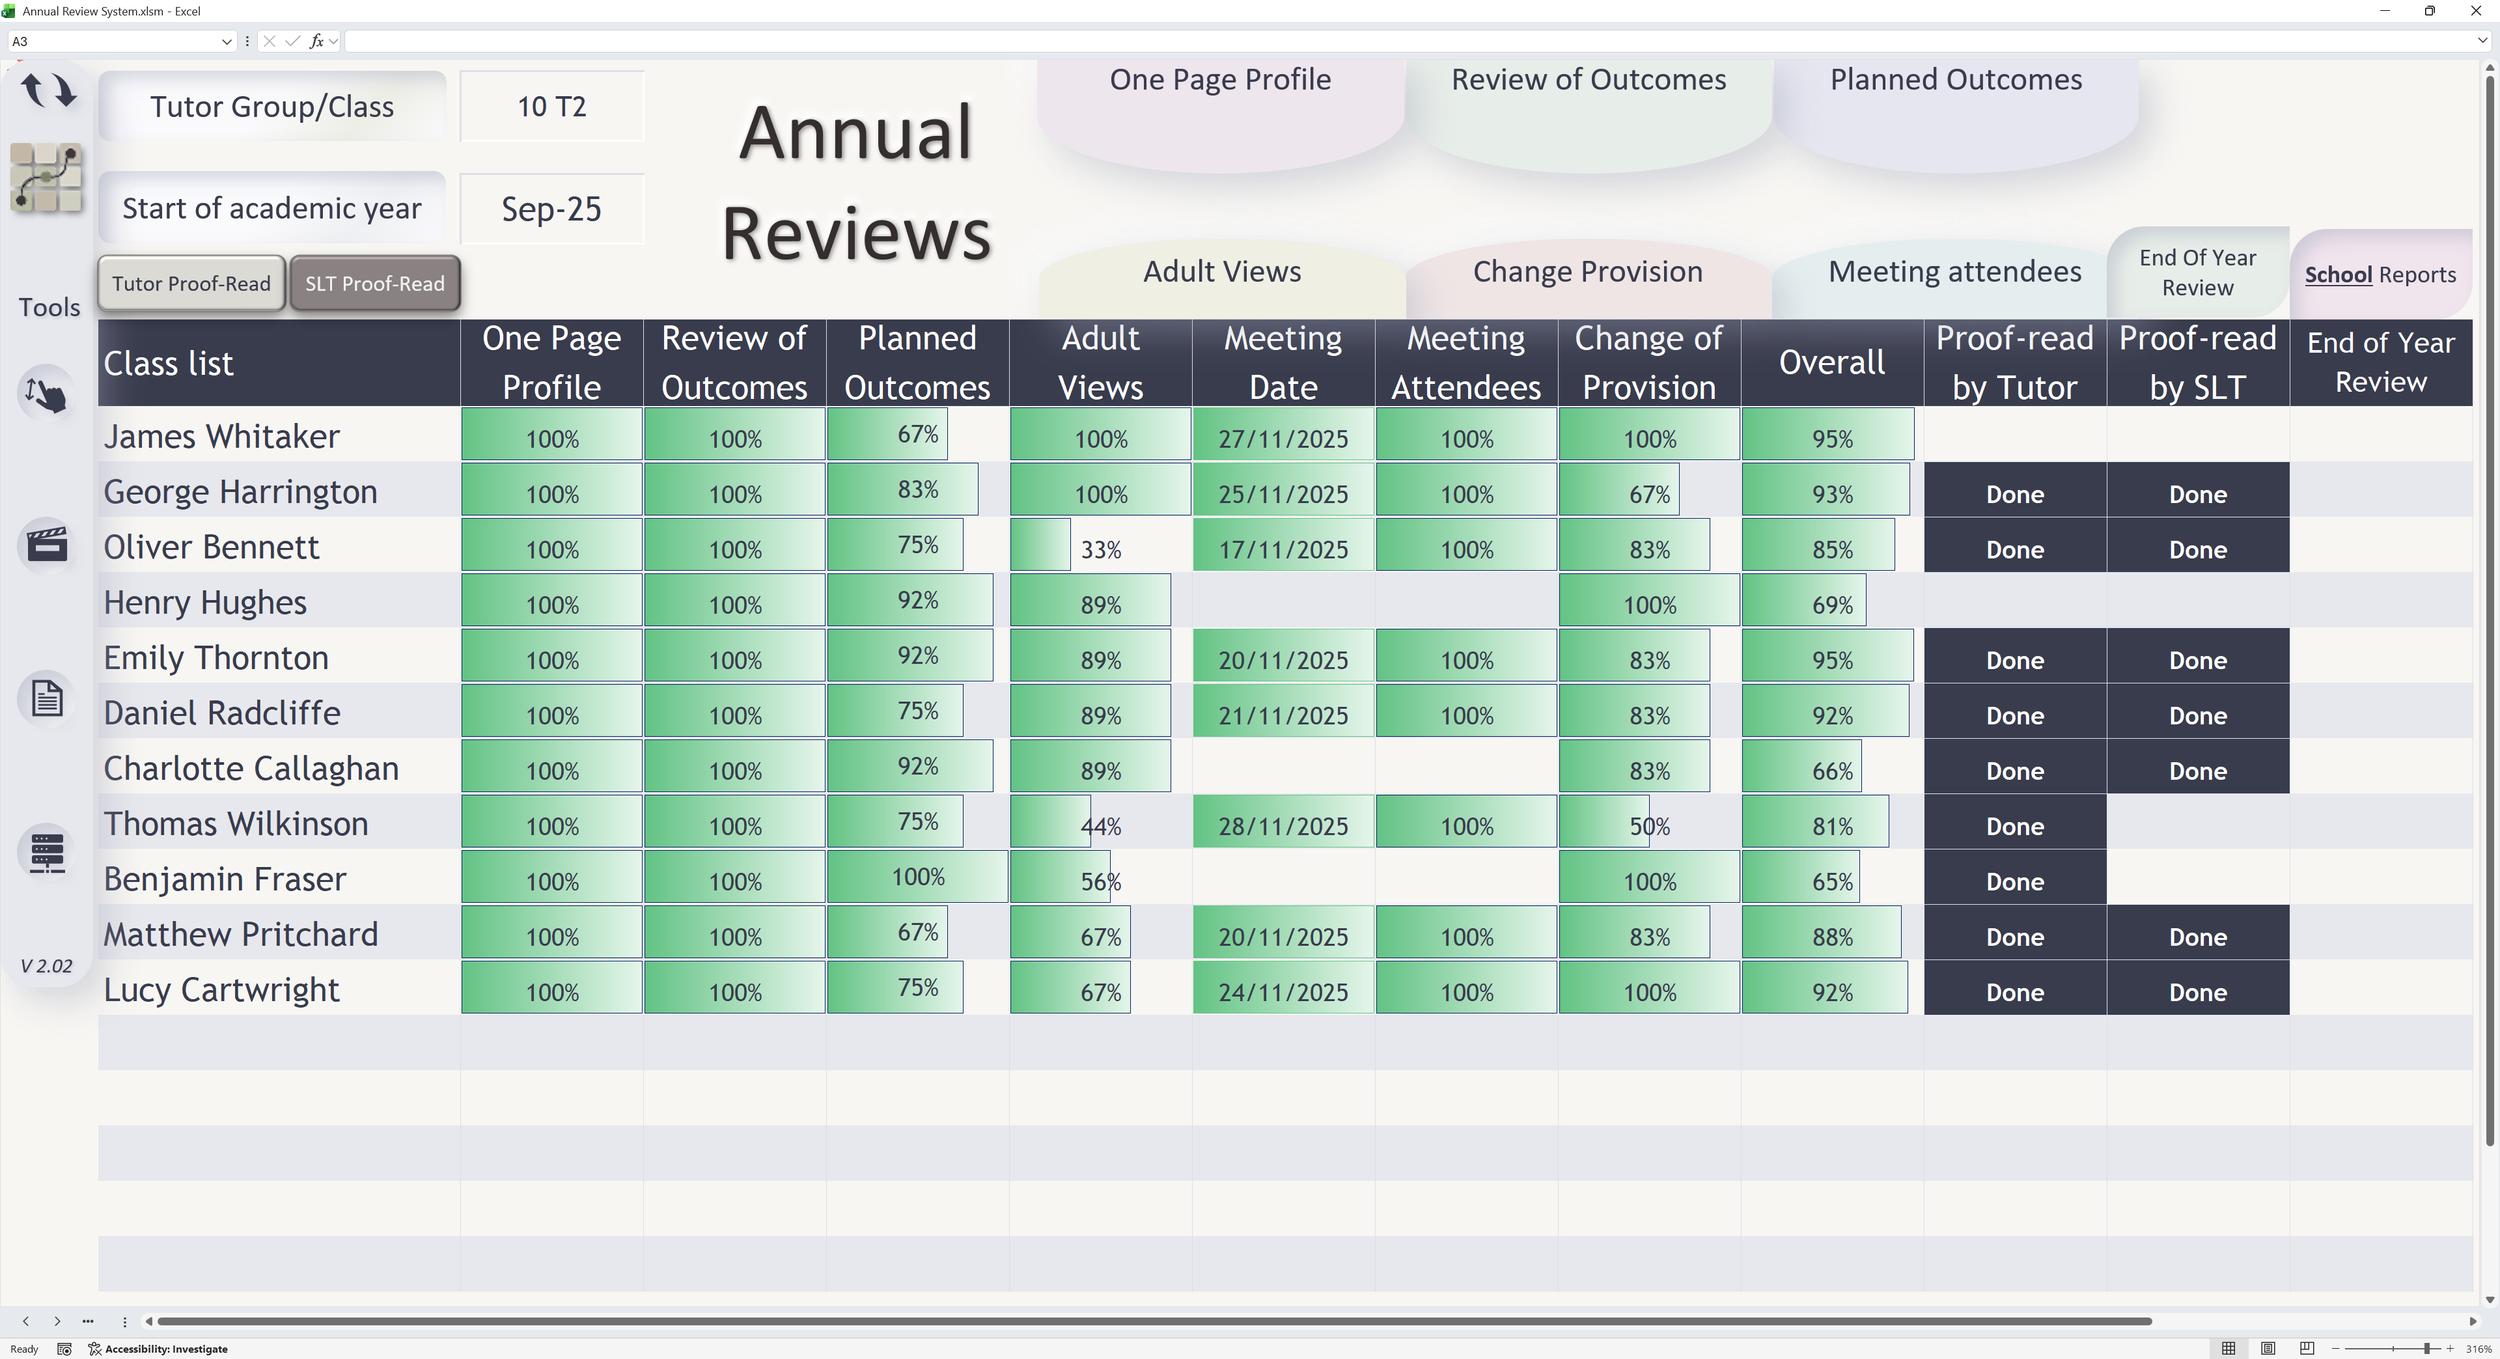This screenshot has width=2500, height=1359.
Task: Open the School Reports link
Action: pyautogui.click(x=2380, y=275)
